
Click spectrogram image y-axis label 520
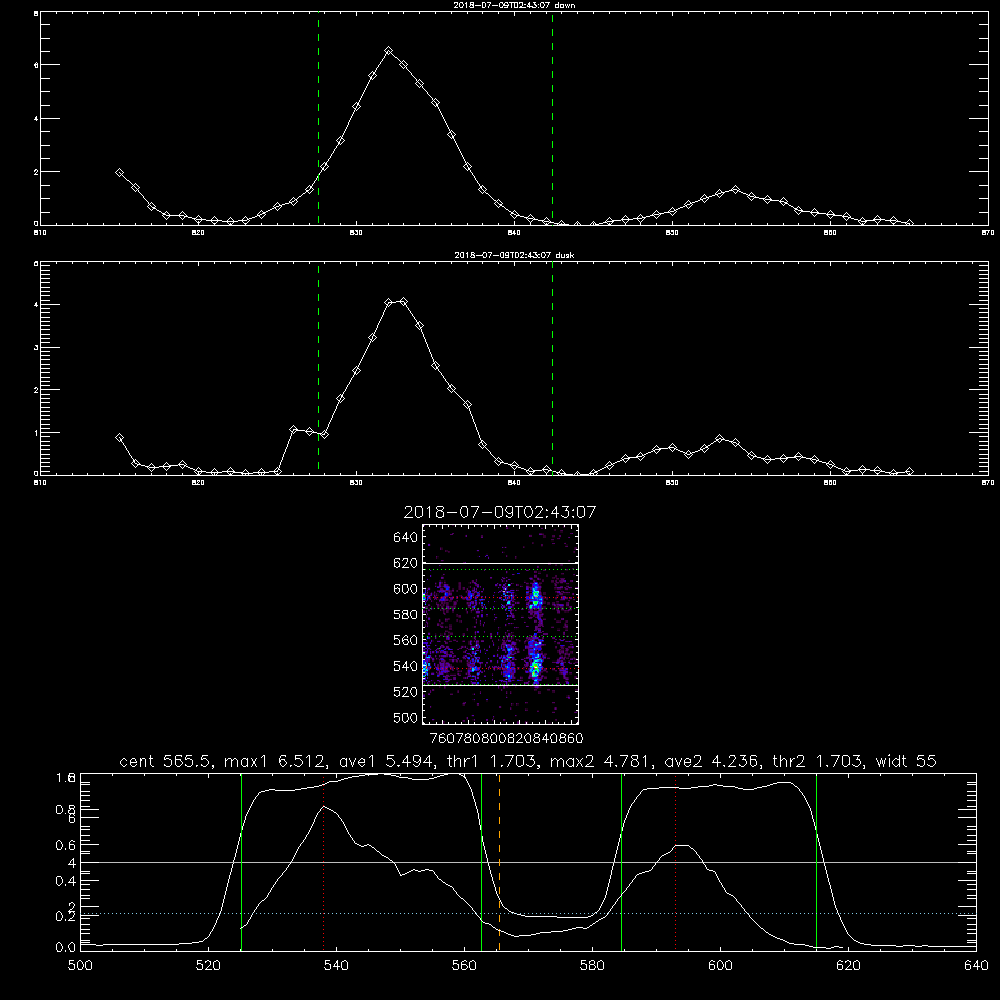[x=406, y=692]
